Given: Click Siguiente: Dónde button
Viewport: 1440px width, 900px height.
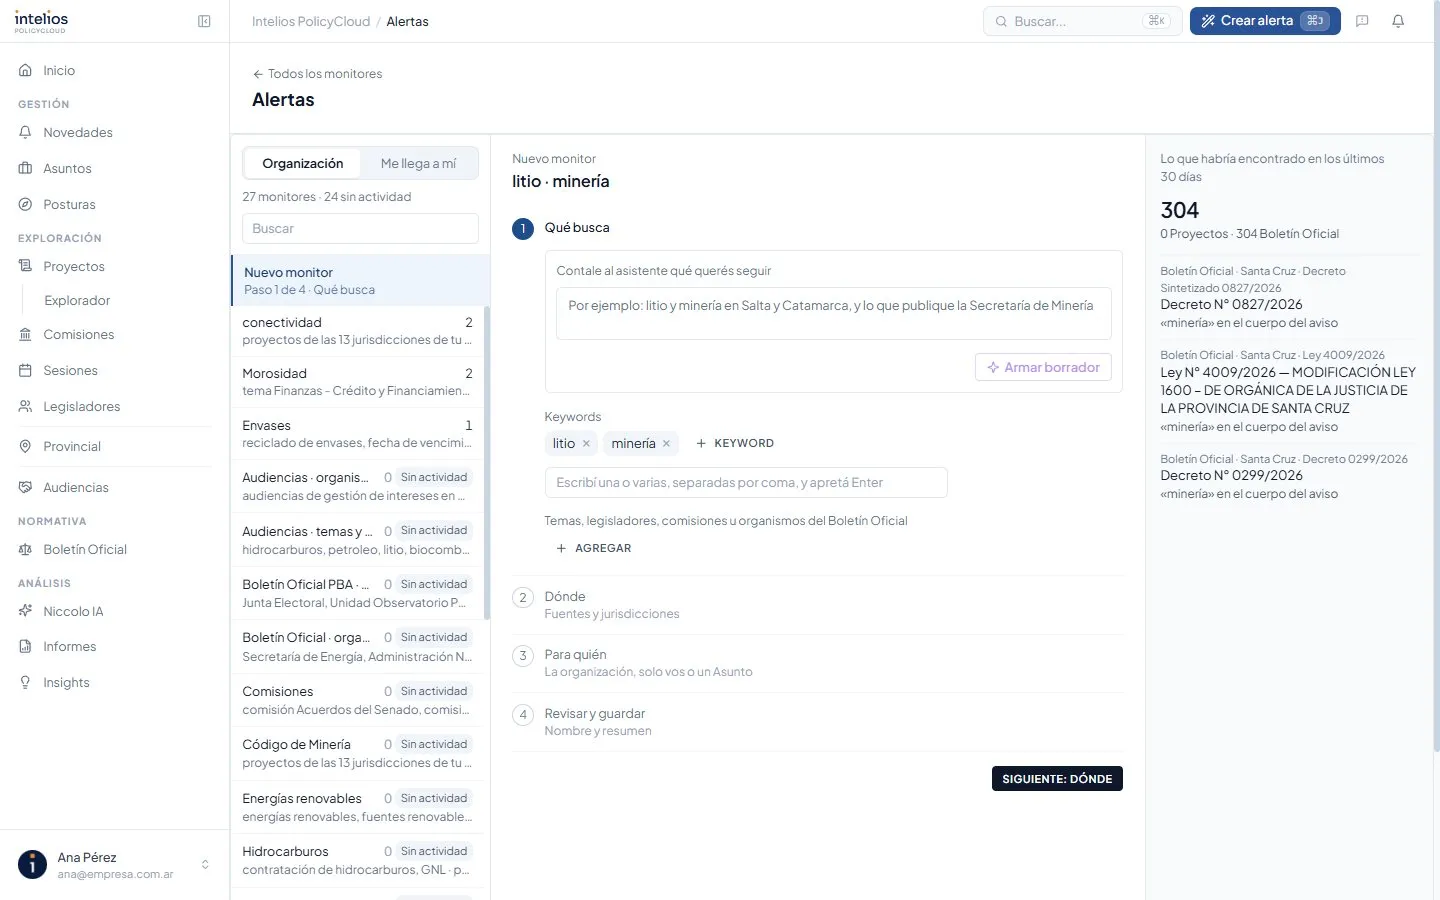Looking at the screenshot, I should (1057, 779).
